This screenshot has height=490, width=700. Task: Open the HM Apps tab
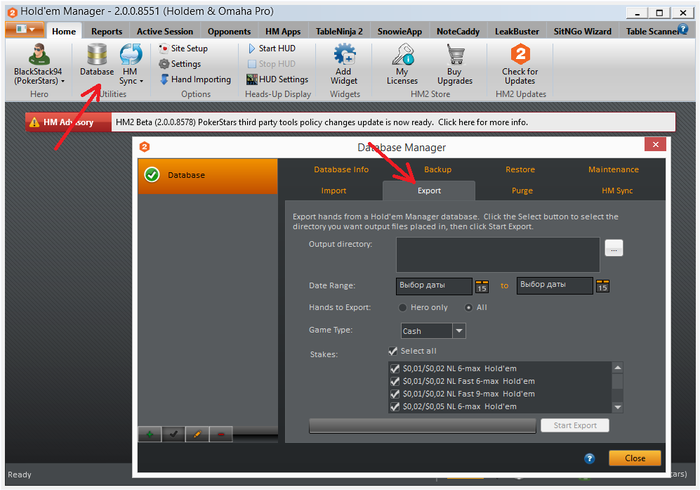(283, 31)
